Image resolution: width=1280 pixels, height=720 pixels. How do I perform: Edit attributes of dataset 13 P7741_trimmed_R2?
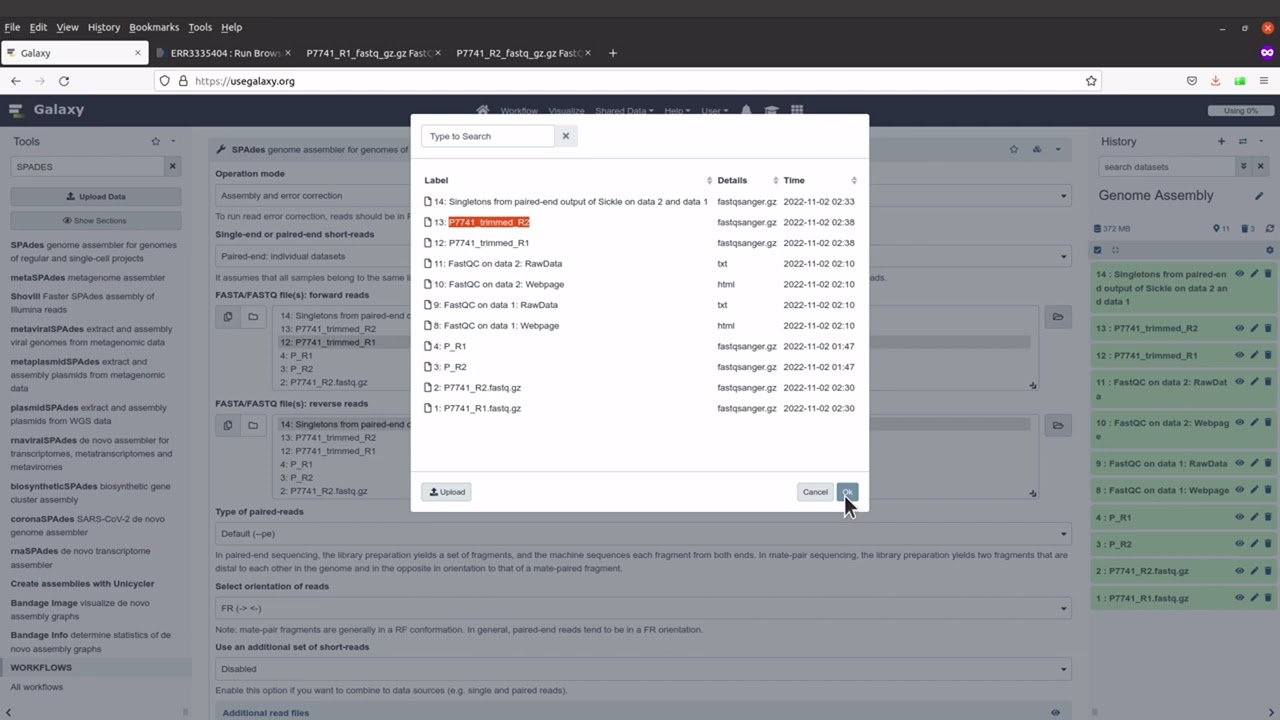coord(1254,328)
